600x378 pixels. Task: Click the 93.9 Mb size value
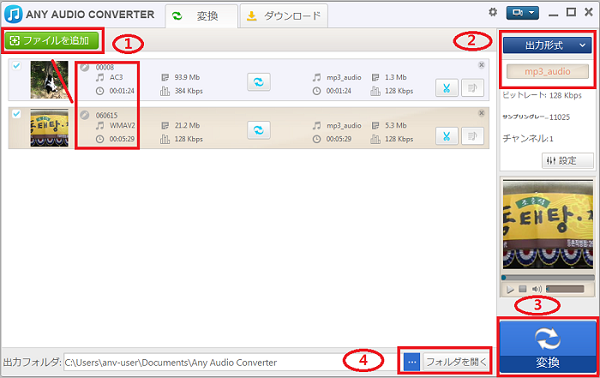187,78
